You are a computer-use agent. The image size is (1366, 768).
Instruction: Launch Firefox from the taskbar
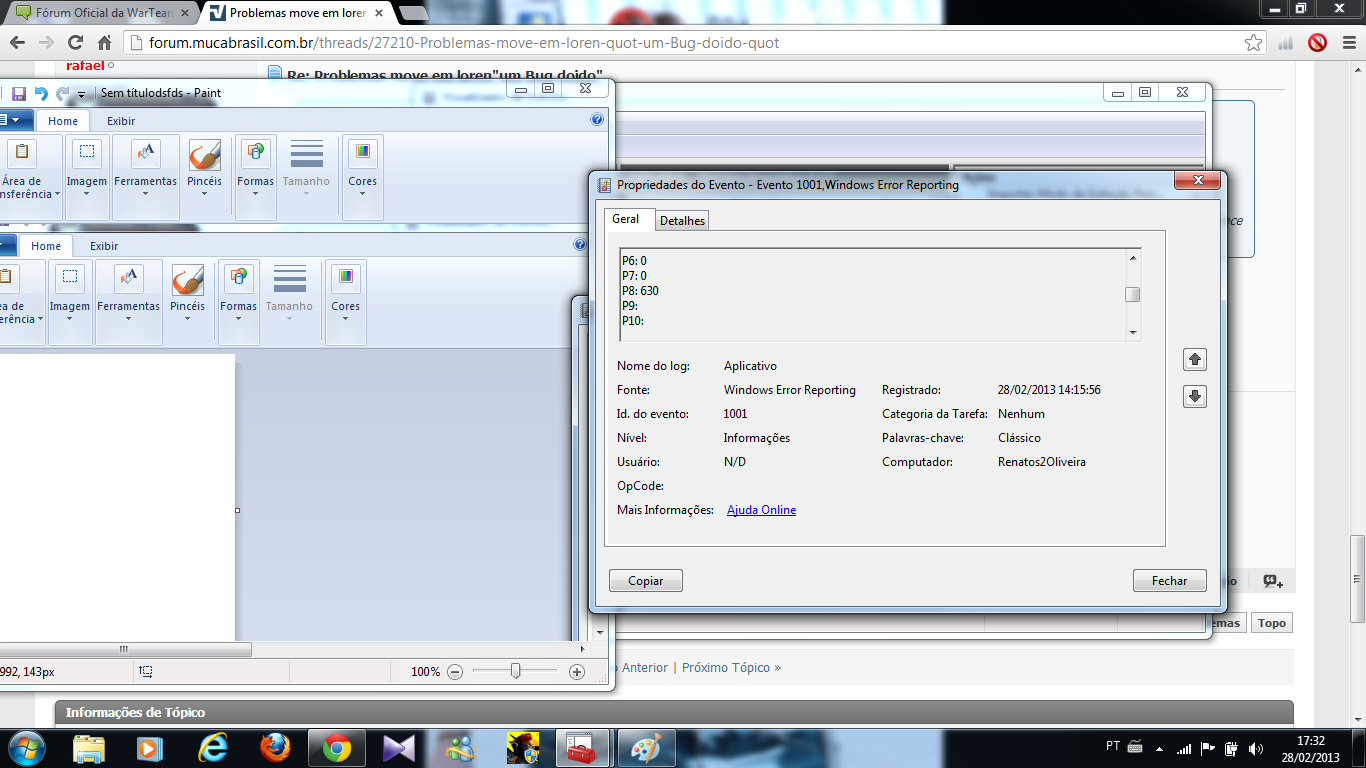[x=274, y=748]
